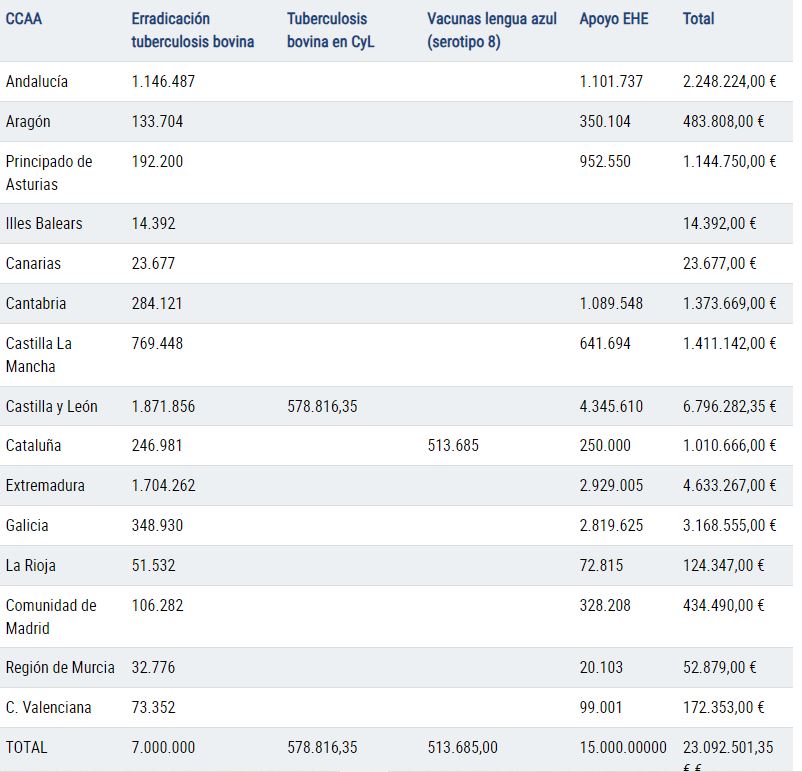
Task: Select Región de Murcia row label
Action: [60, 668]
